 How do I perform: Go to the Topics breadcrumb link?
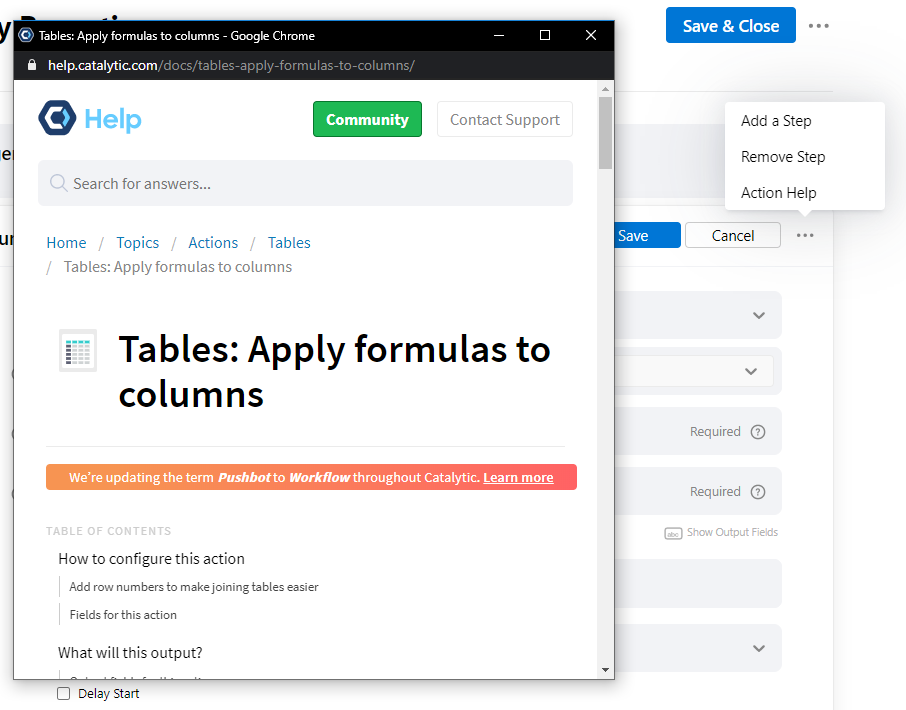click(x=138, y=243)
